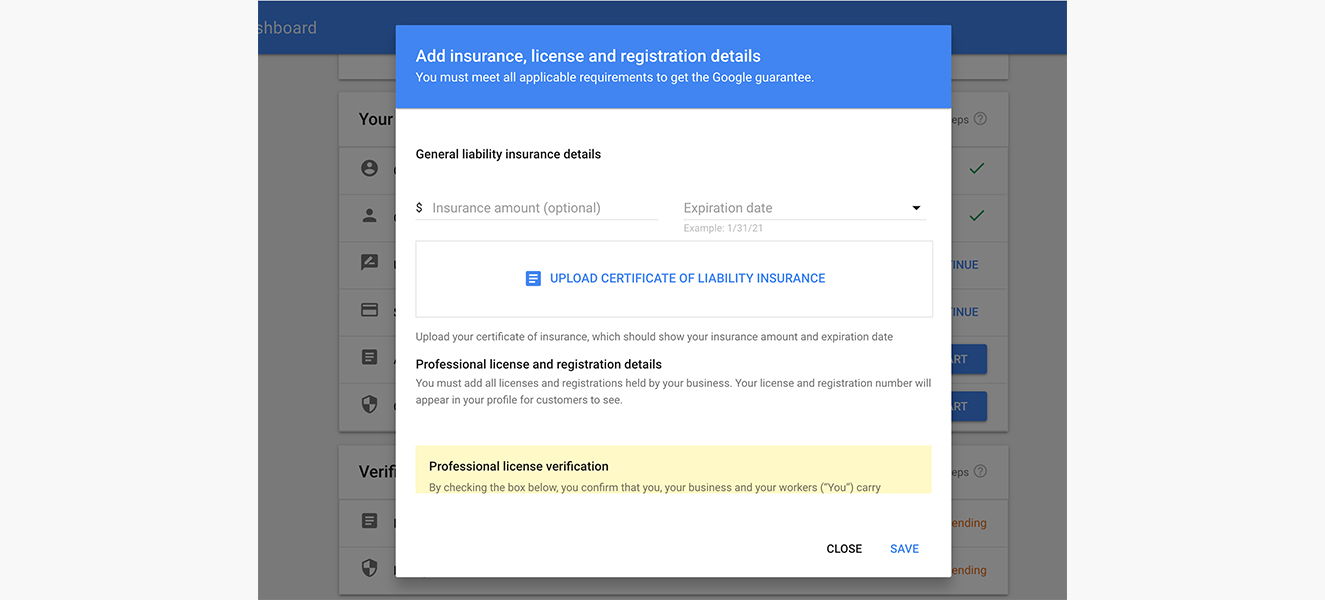Image resolution: width=1325 pixels, height=600 pixels.
Task: Upload certificate of liability insurance
Action: click(687, 277)
